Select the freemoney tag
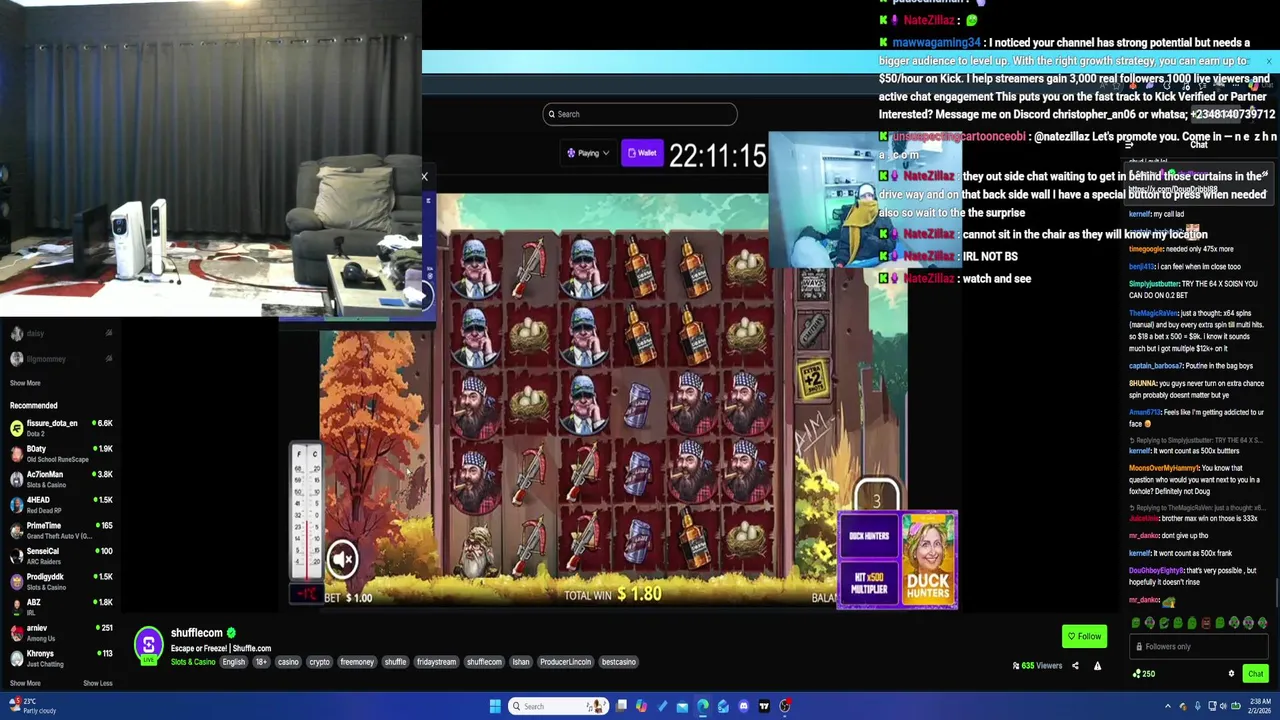This screenshot has height=720, width=1280. [357, 662]
